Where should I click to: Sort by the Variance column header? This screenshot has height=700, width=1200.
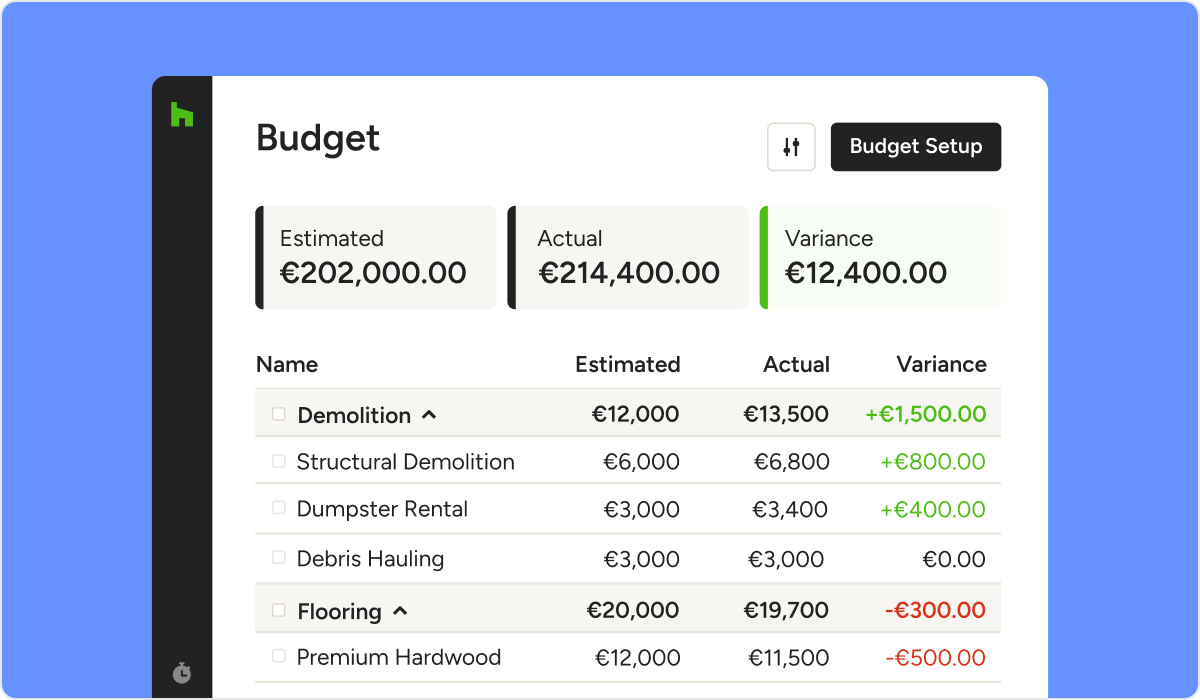[941, 365]
